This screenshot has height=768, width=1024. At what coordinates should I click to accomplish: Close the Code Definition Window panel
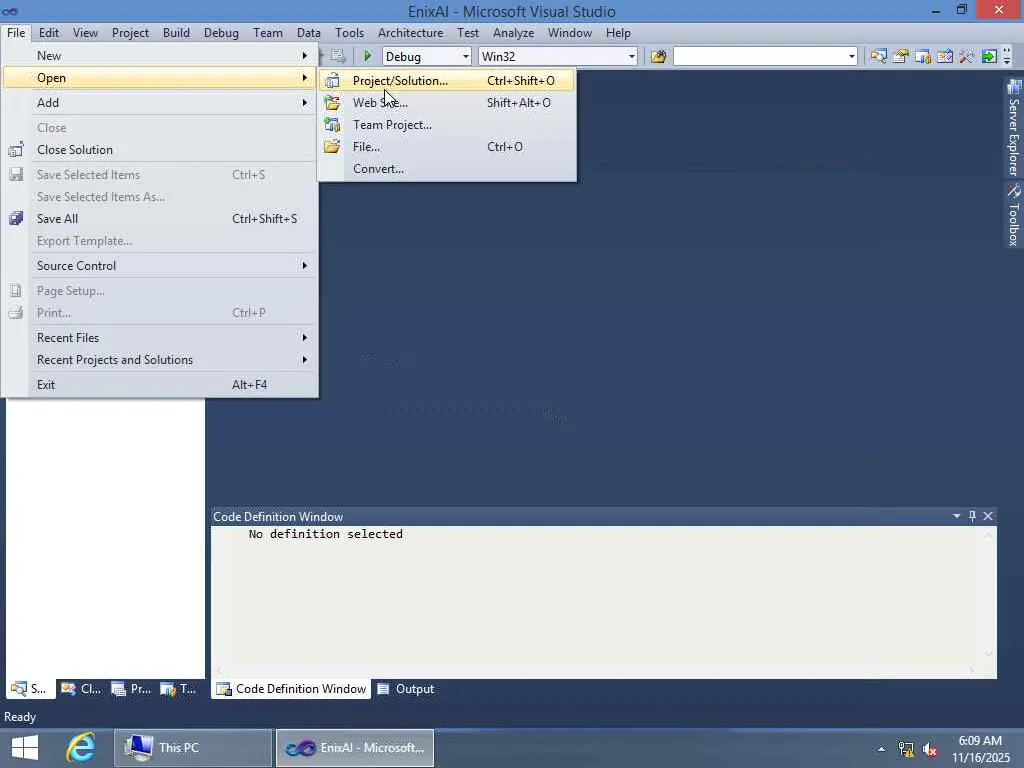(x=988, y=516)
